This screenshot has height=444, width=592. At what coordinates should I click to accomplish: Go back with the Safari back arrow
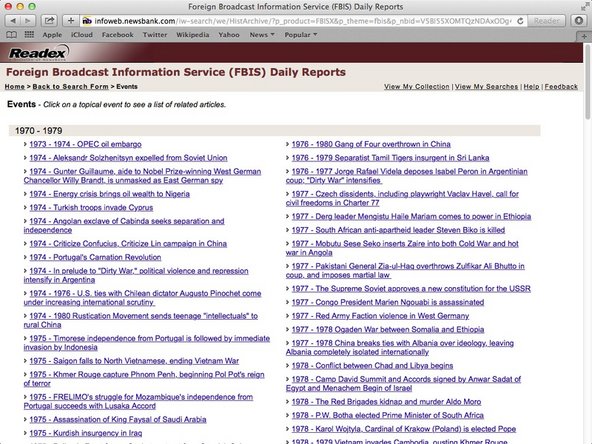click(12, 21)
